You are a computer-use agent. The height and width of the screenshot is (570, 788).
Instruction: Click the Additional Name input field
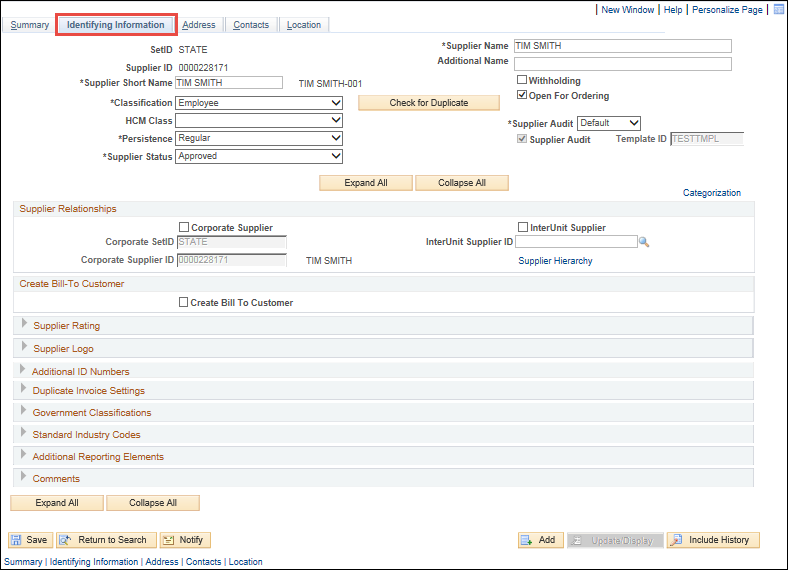(x=623, y=64)
